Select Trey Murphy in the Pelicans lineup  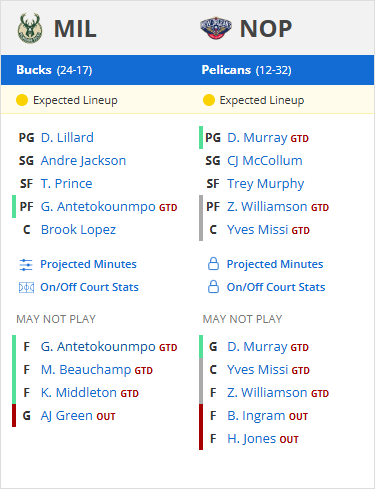pos(266,184)
